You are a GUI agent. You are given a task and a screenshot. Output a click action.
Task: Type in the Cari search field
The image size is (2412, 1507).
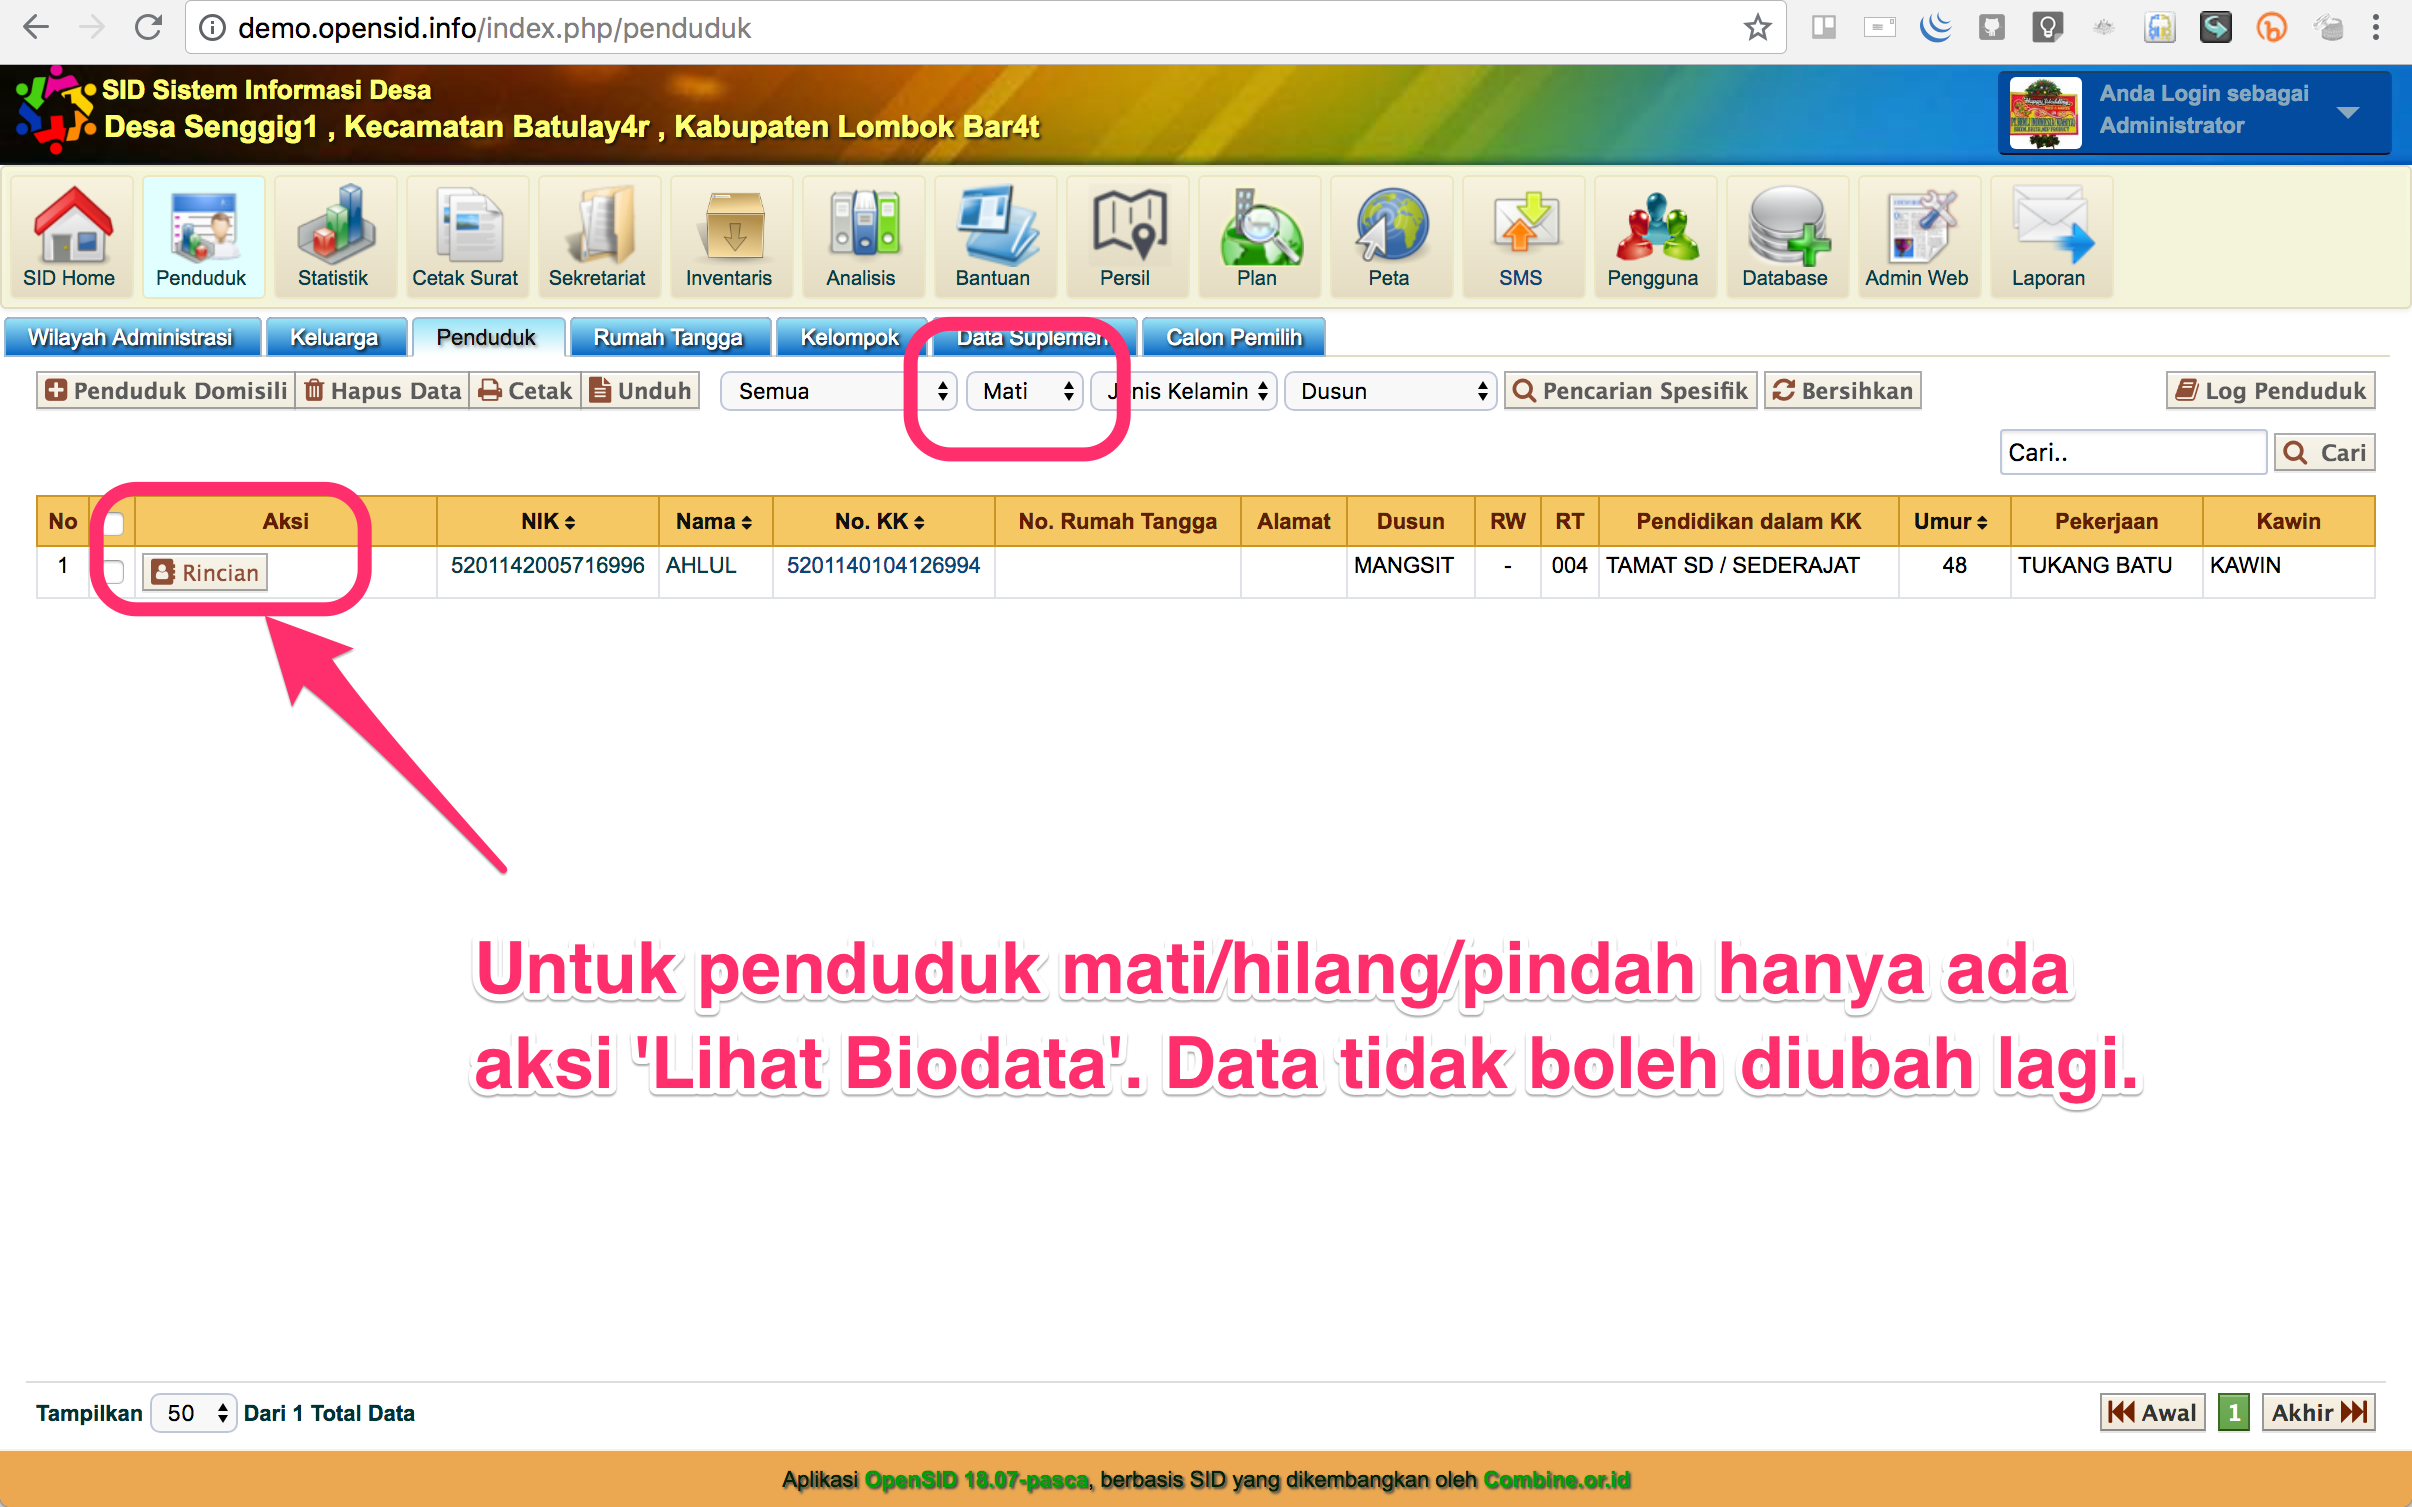2132,452
